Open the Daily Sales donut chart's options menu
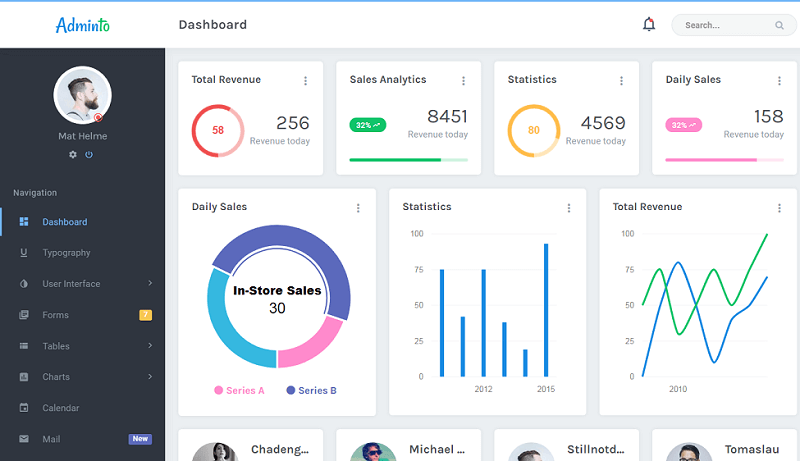 [x=358, y=208]
